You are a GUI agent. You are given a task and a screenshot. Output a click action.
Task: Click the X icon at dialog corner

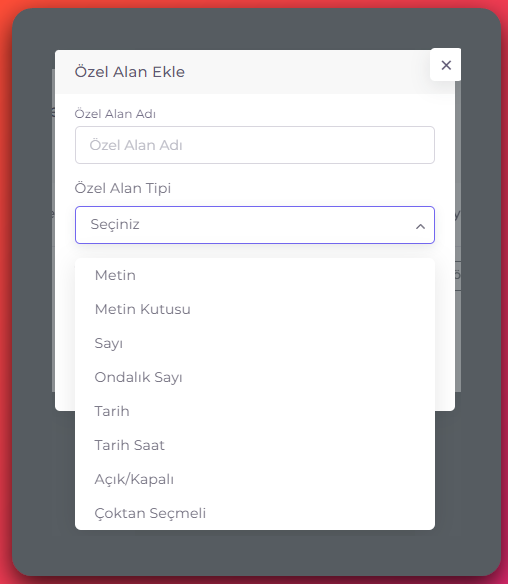[x=446, y=65]
